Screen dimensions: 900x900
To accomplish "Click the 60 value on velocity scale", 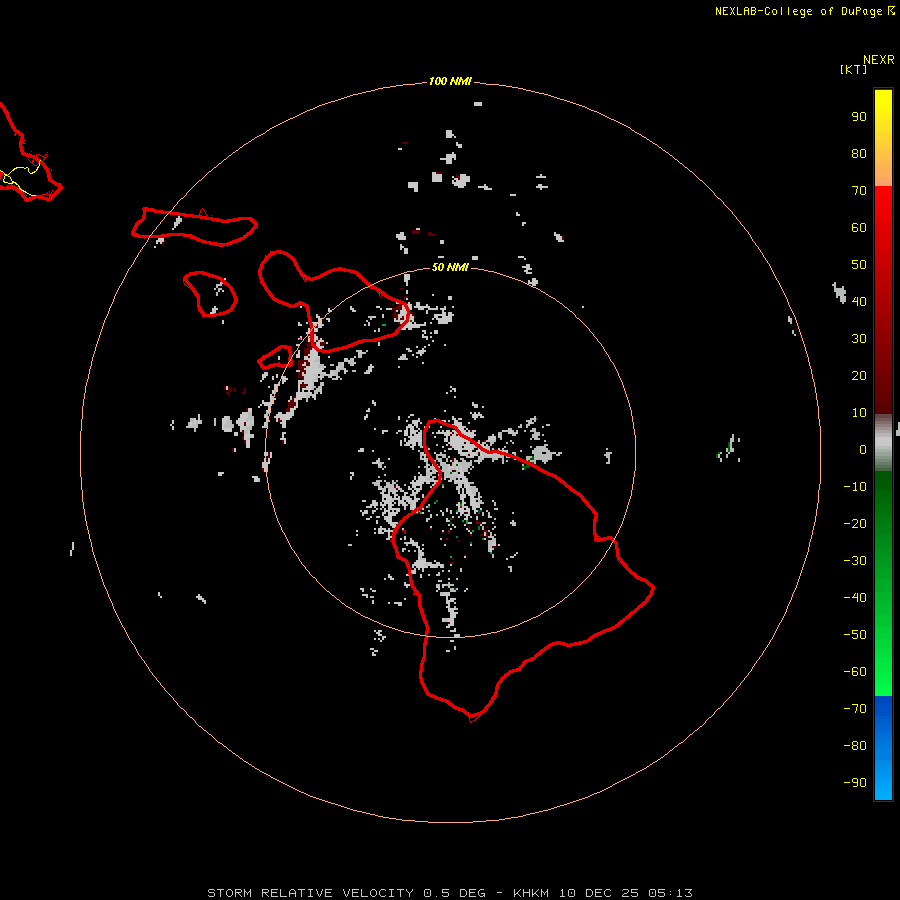I will [x=859, y=227].
